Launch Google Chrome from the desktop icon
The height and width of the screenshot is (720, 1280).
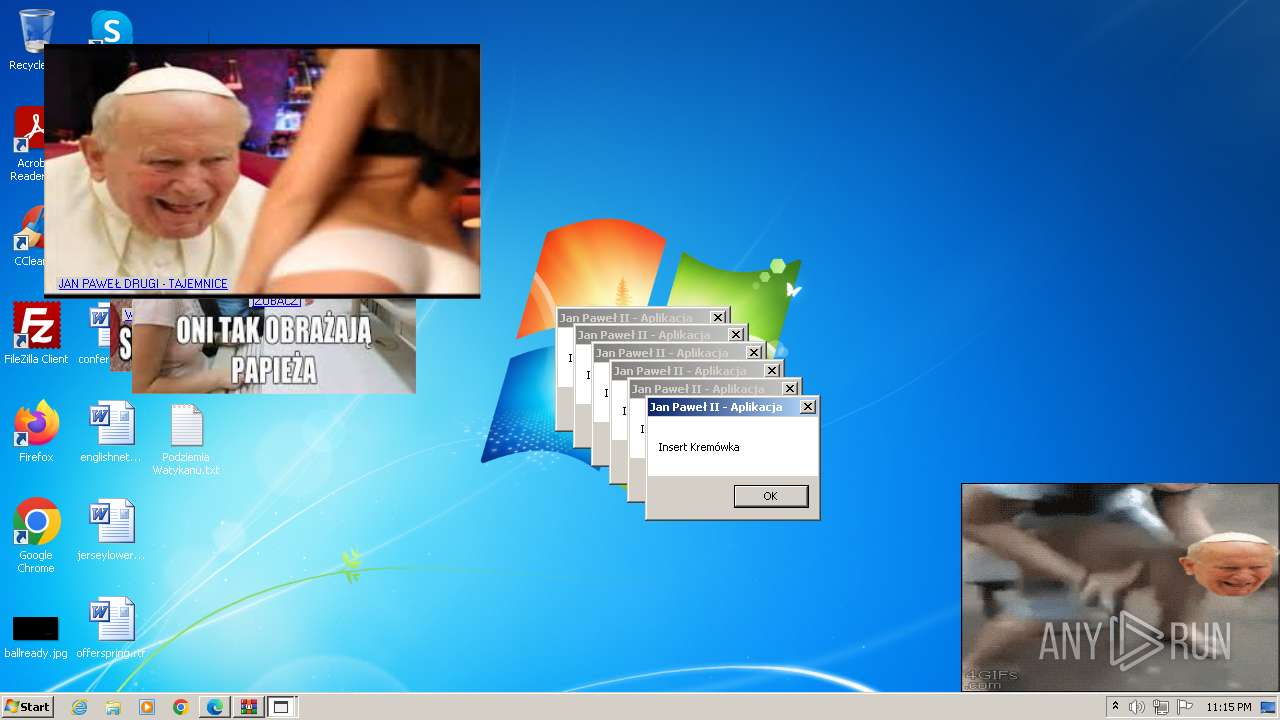click(x=36, y=536)
